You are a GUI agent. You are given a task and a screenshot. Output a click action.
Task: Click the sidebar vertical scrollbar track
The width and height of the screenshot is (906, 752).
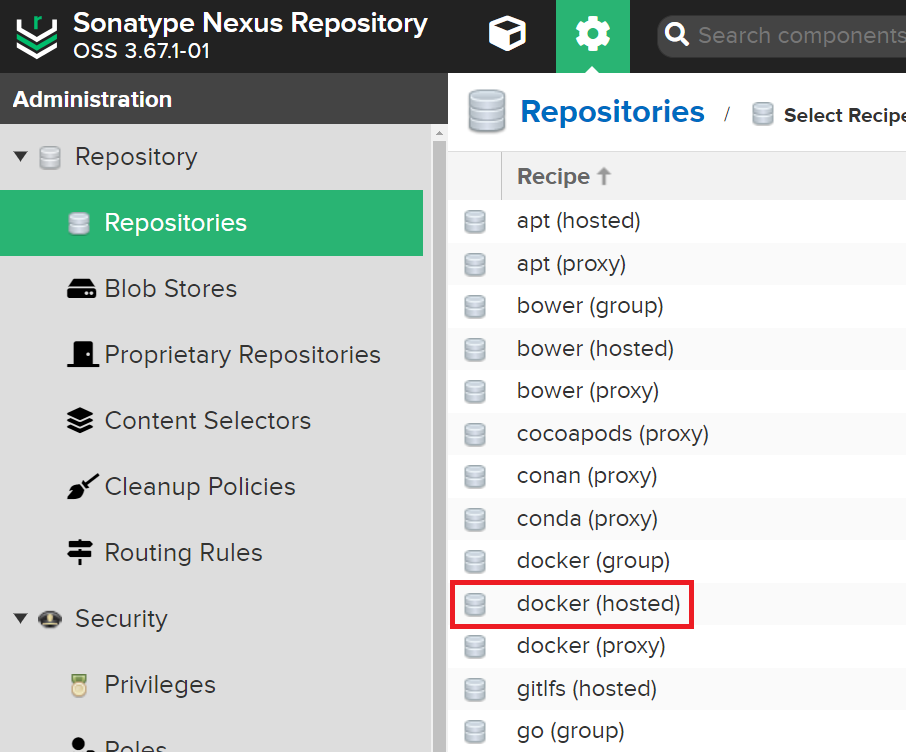tap(439, 446)
